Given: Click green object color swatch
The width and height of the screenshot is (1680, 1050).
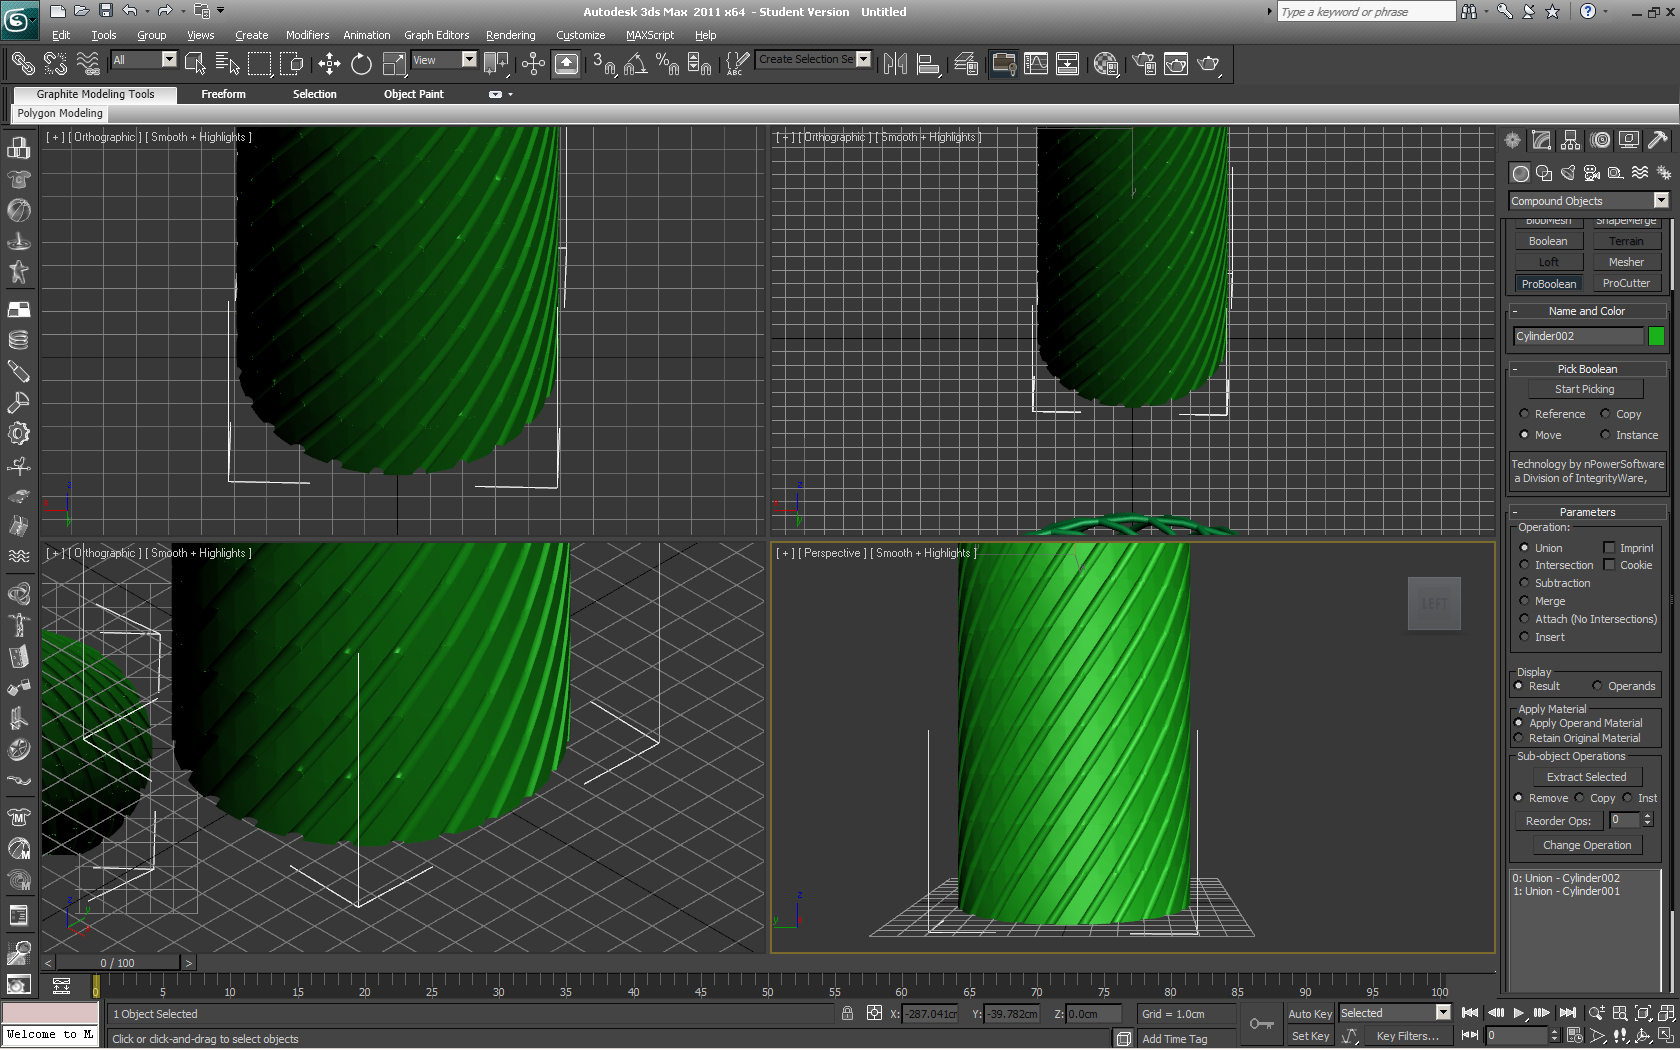Looking at the screenshot, I should [x=1657, y=336].
